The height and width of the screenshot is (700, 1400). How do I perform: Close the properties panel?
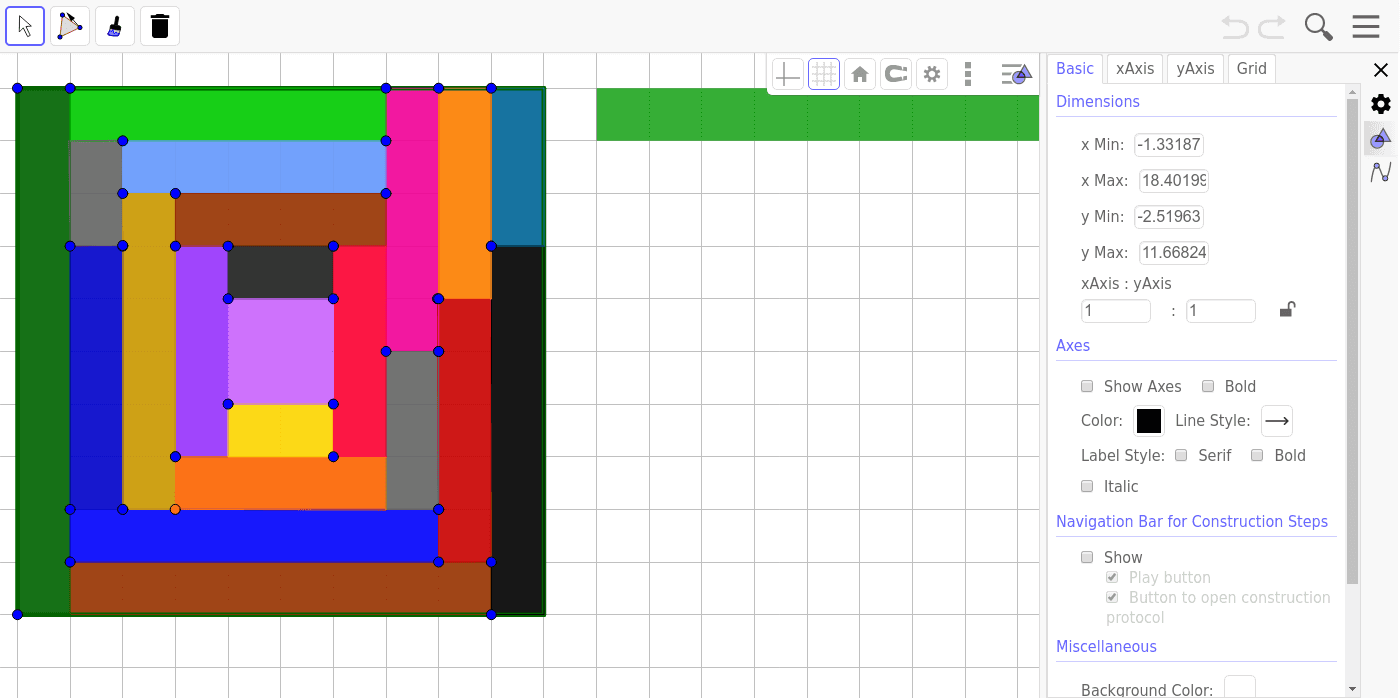click(1381, 70)
